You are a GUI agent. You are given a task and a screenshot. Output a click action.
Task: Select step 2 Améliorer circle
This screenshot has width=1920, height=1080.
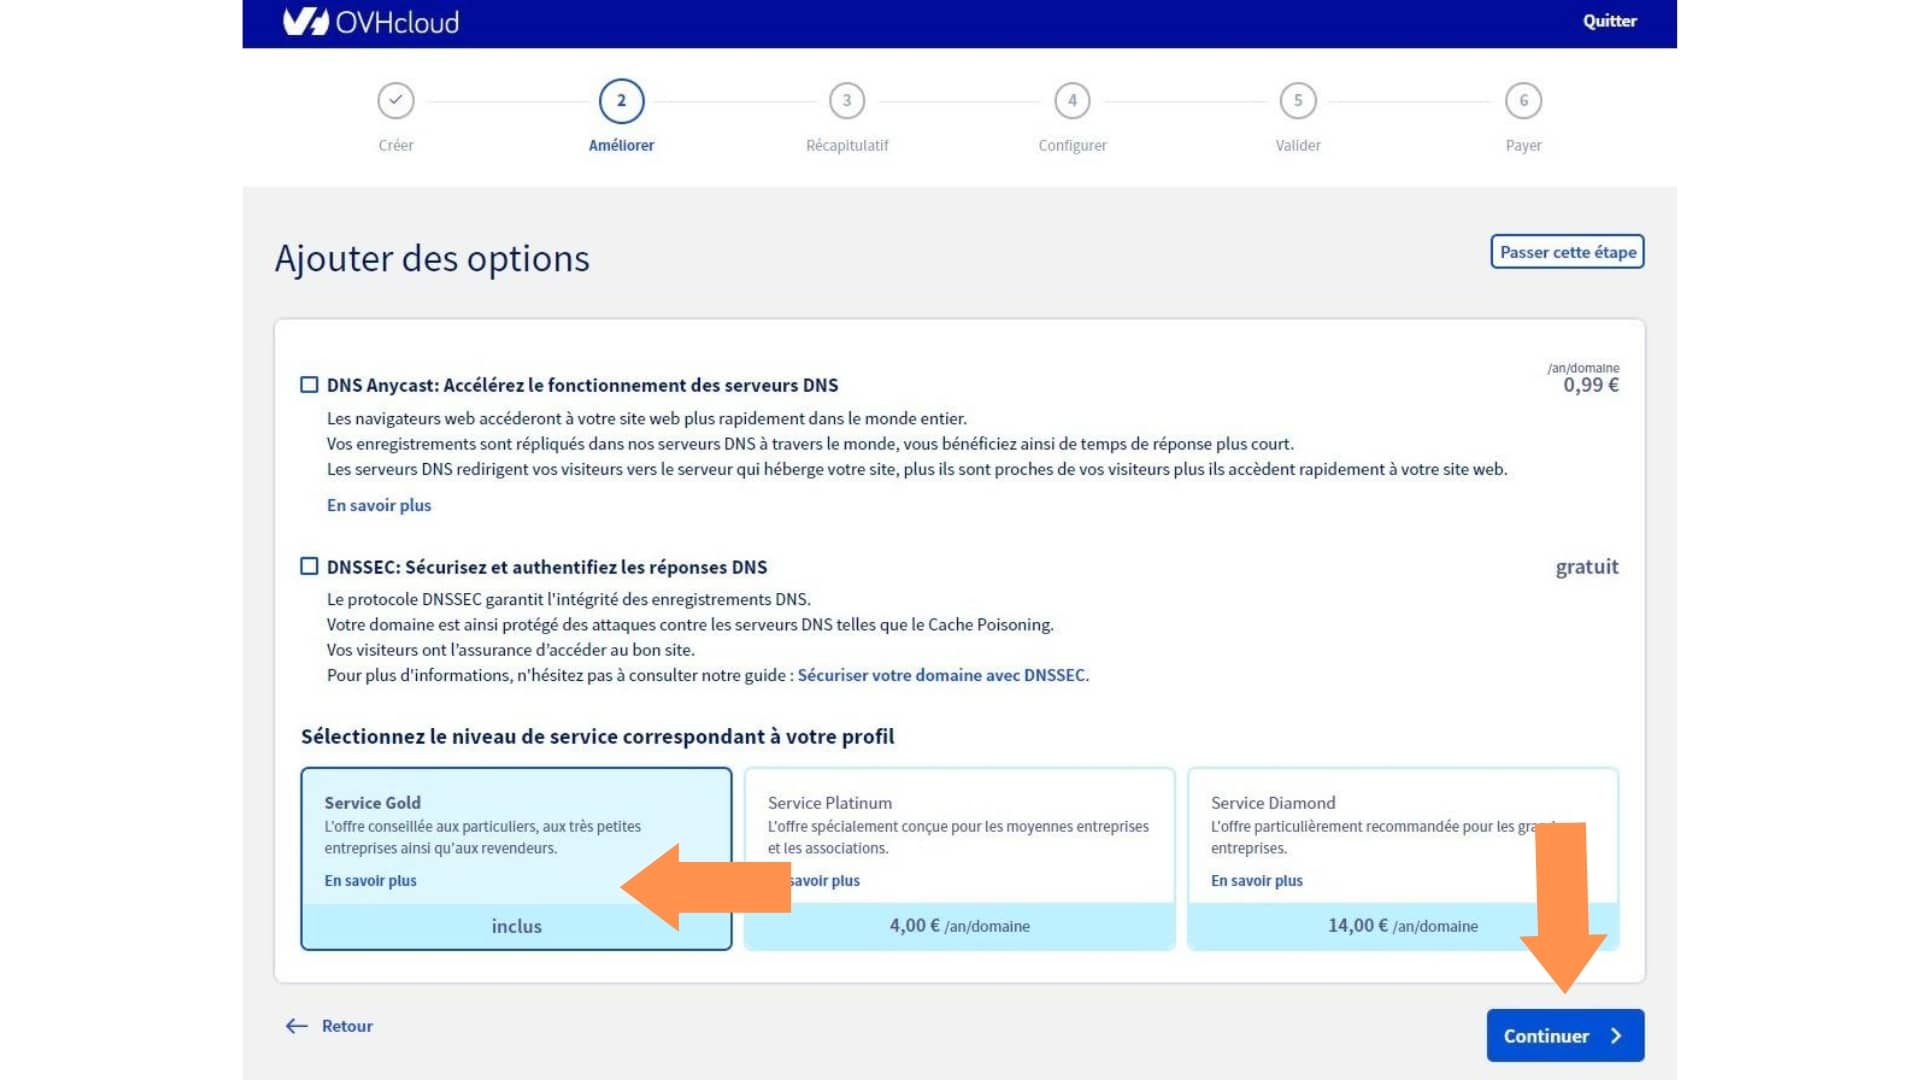[x=621, y=100]
